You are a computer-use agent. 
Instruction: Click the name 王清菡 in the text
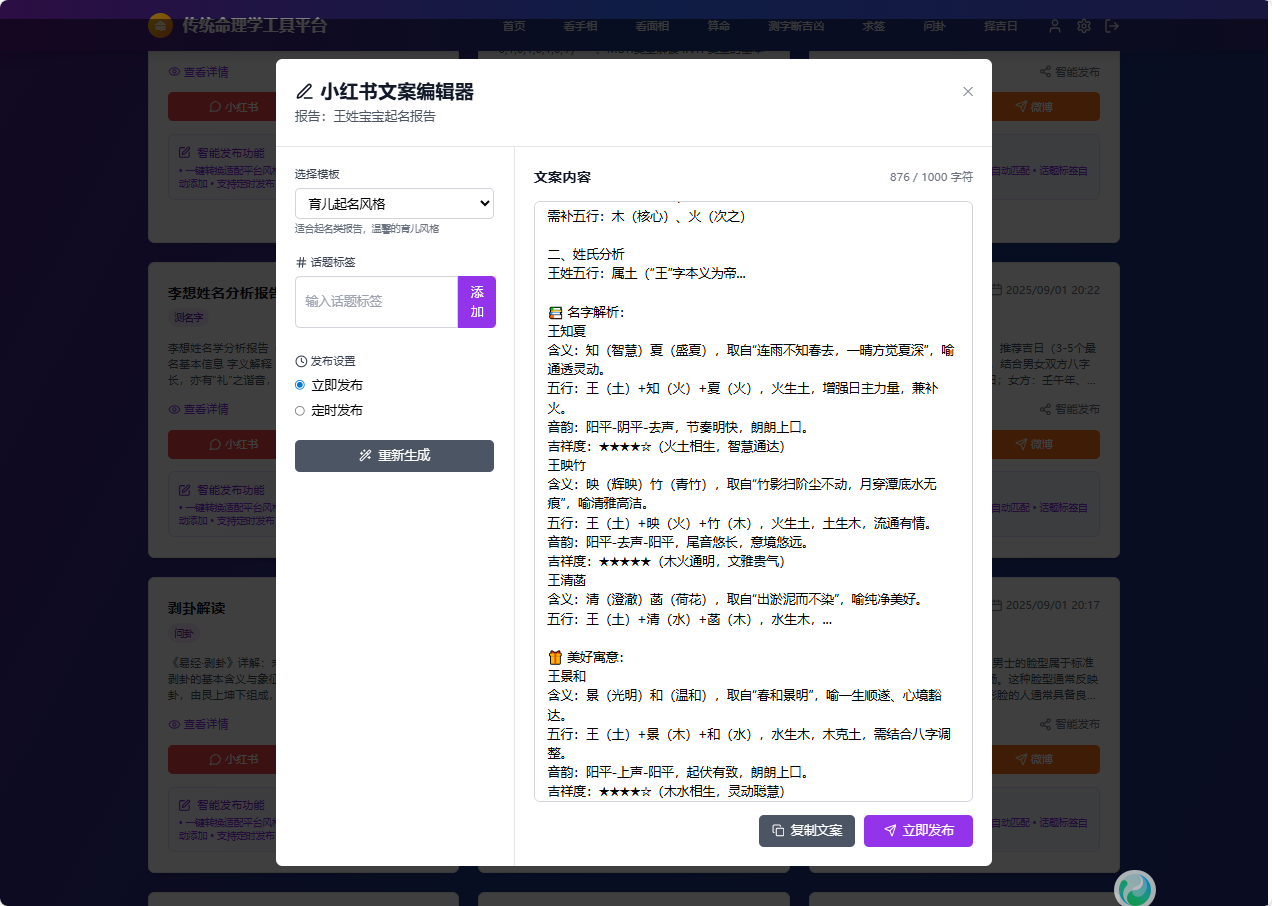coord(566,580)
